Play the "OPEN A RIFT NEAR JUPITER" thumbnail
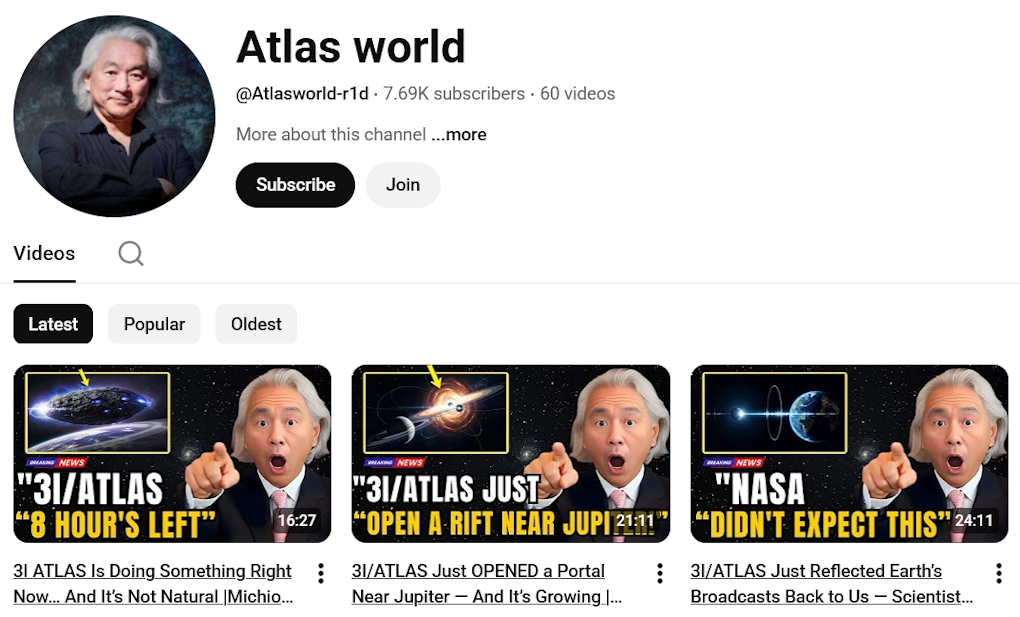The height and width of the screenshot is (617, 1020). click(x=510, y=453)
